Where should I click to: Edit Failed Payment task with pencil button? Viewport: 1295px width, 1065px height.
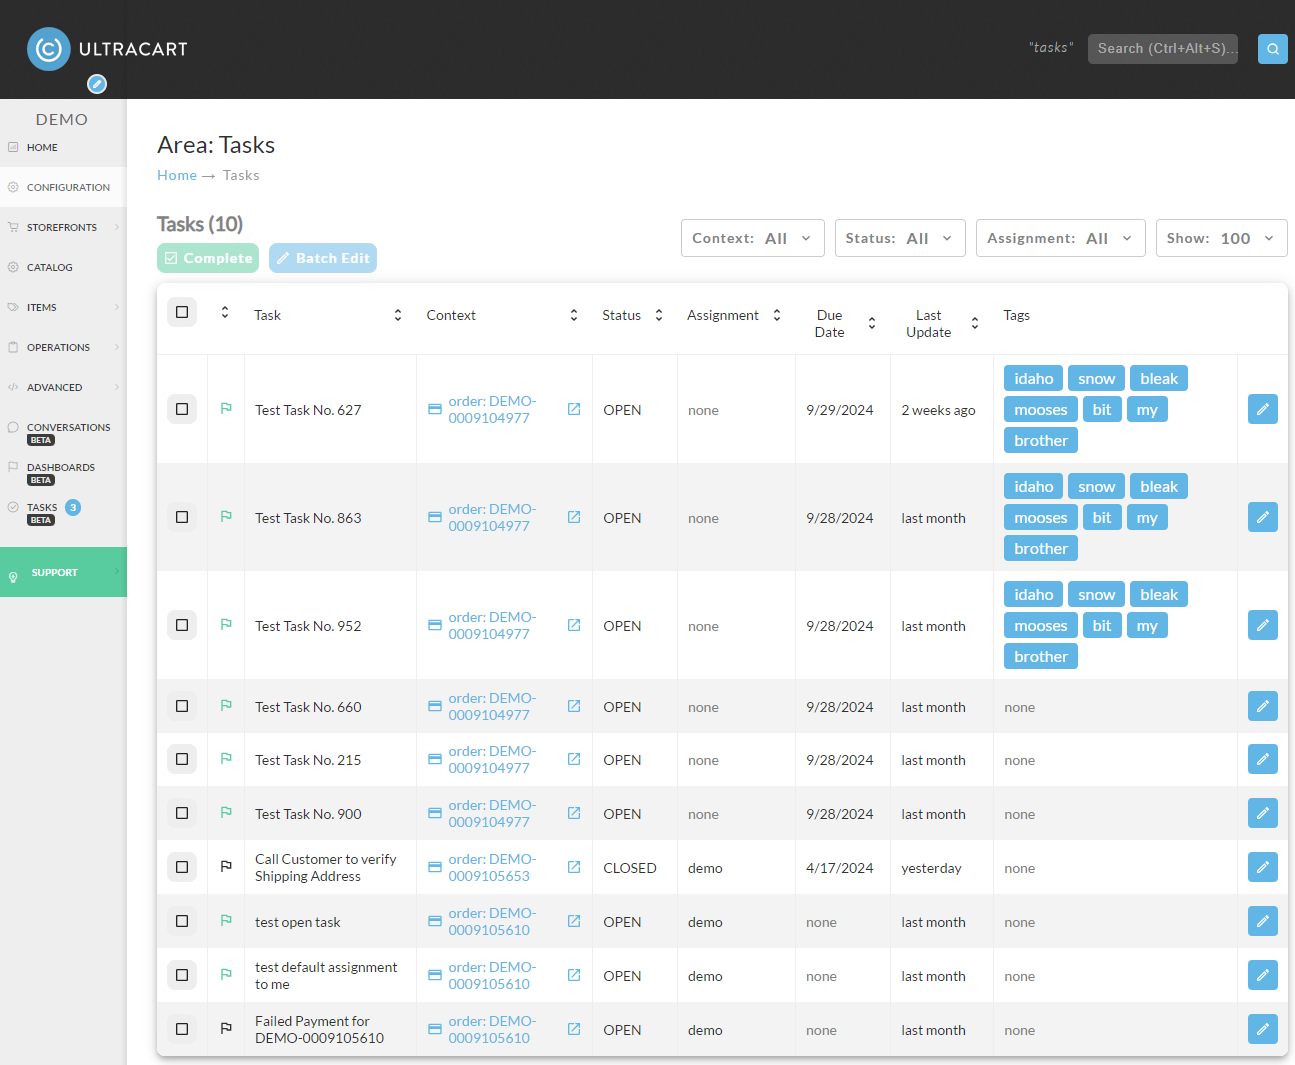1263,1029
